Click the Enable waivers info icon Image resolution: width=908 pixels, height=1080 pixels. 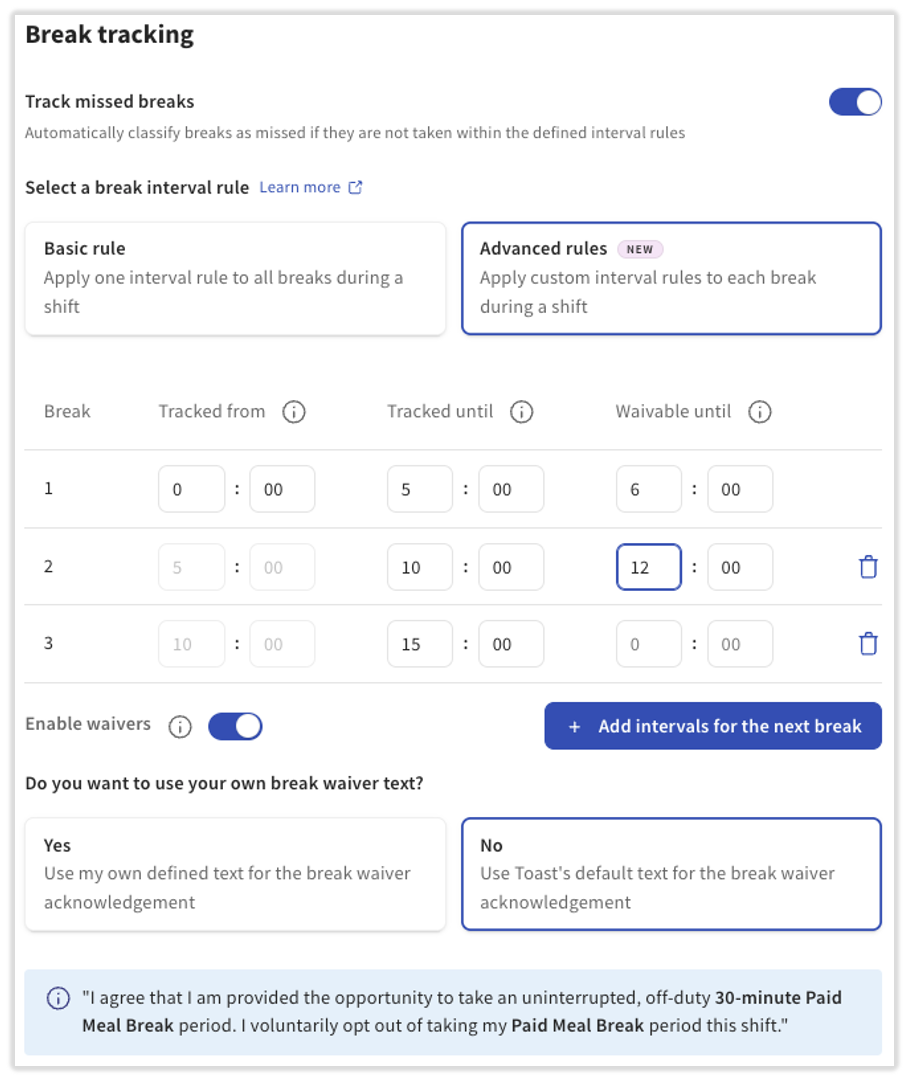(x=180, y=726)
